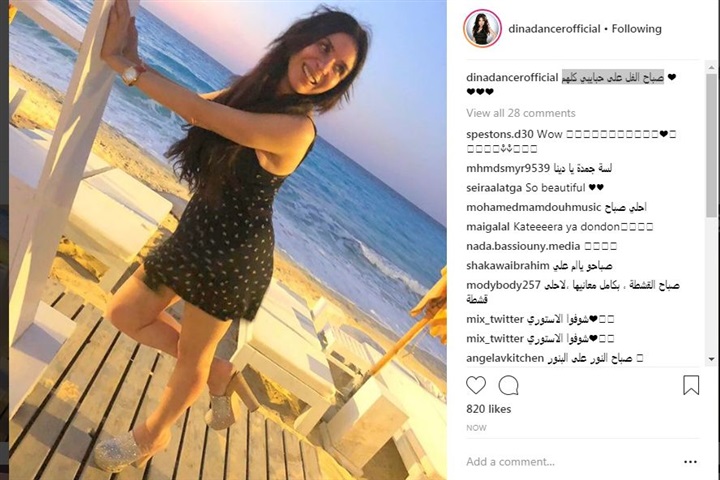Like the post with the heart icon
Screen dimensions: 720x480
click(476, 385)
